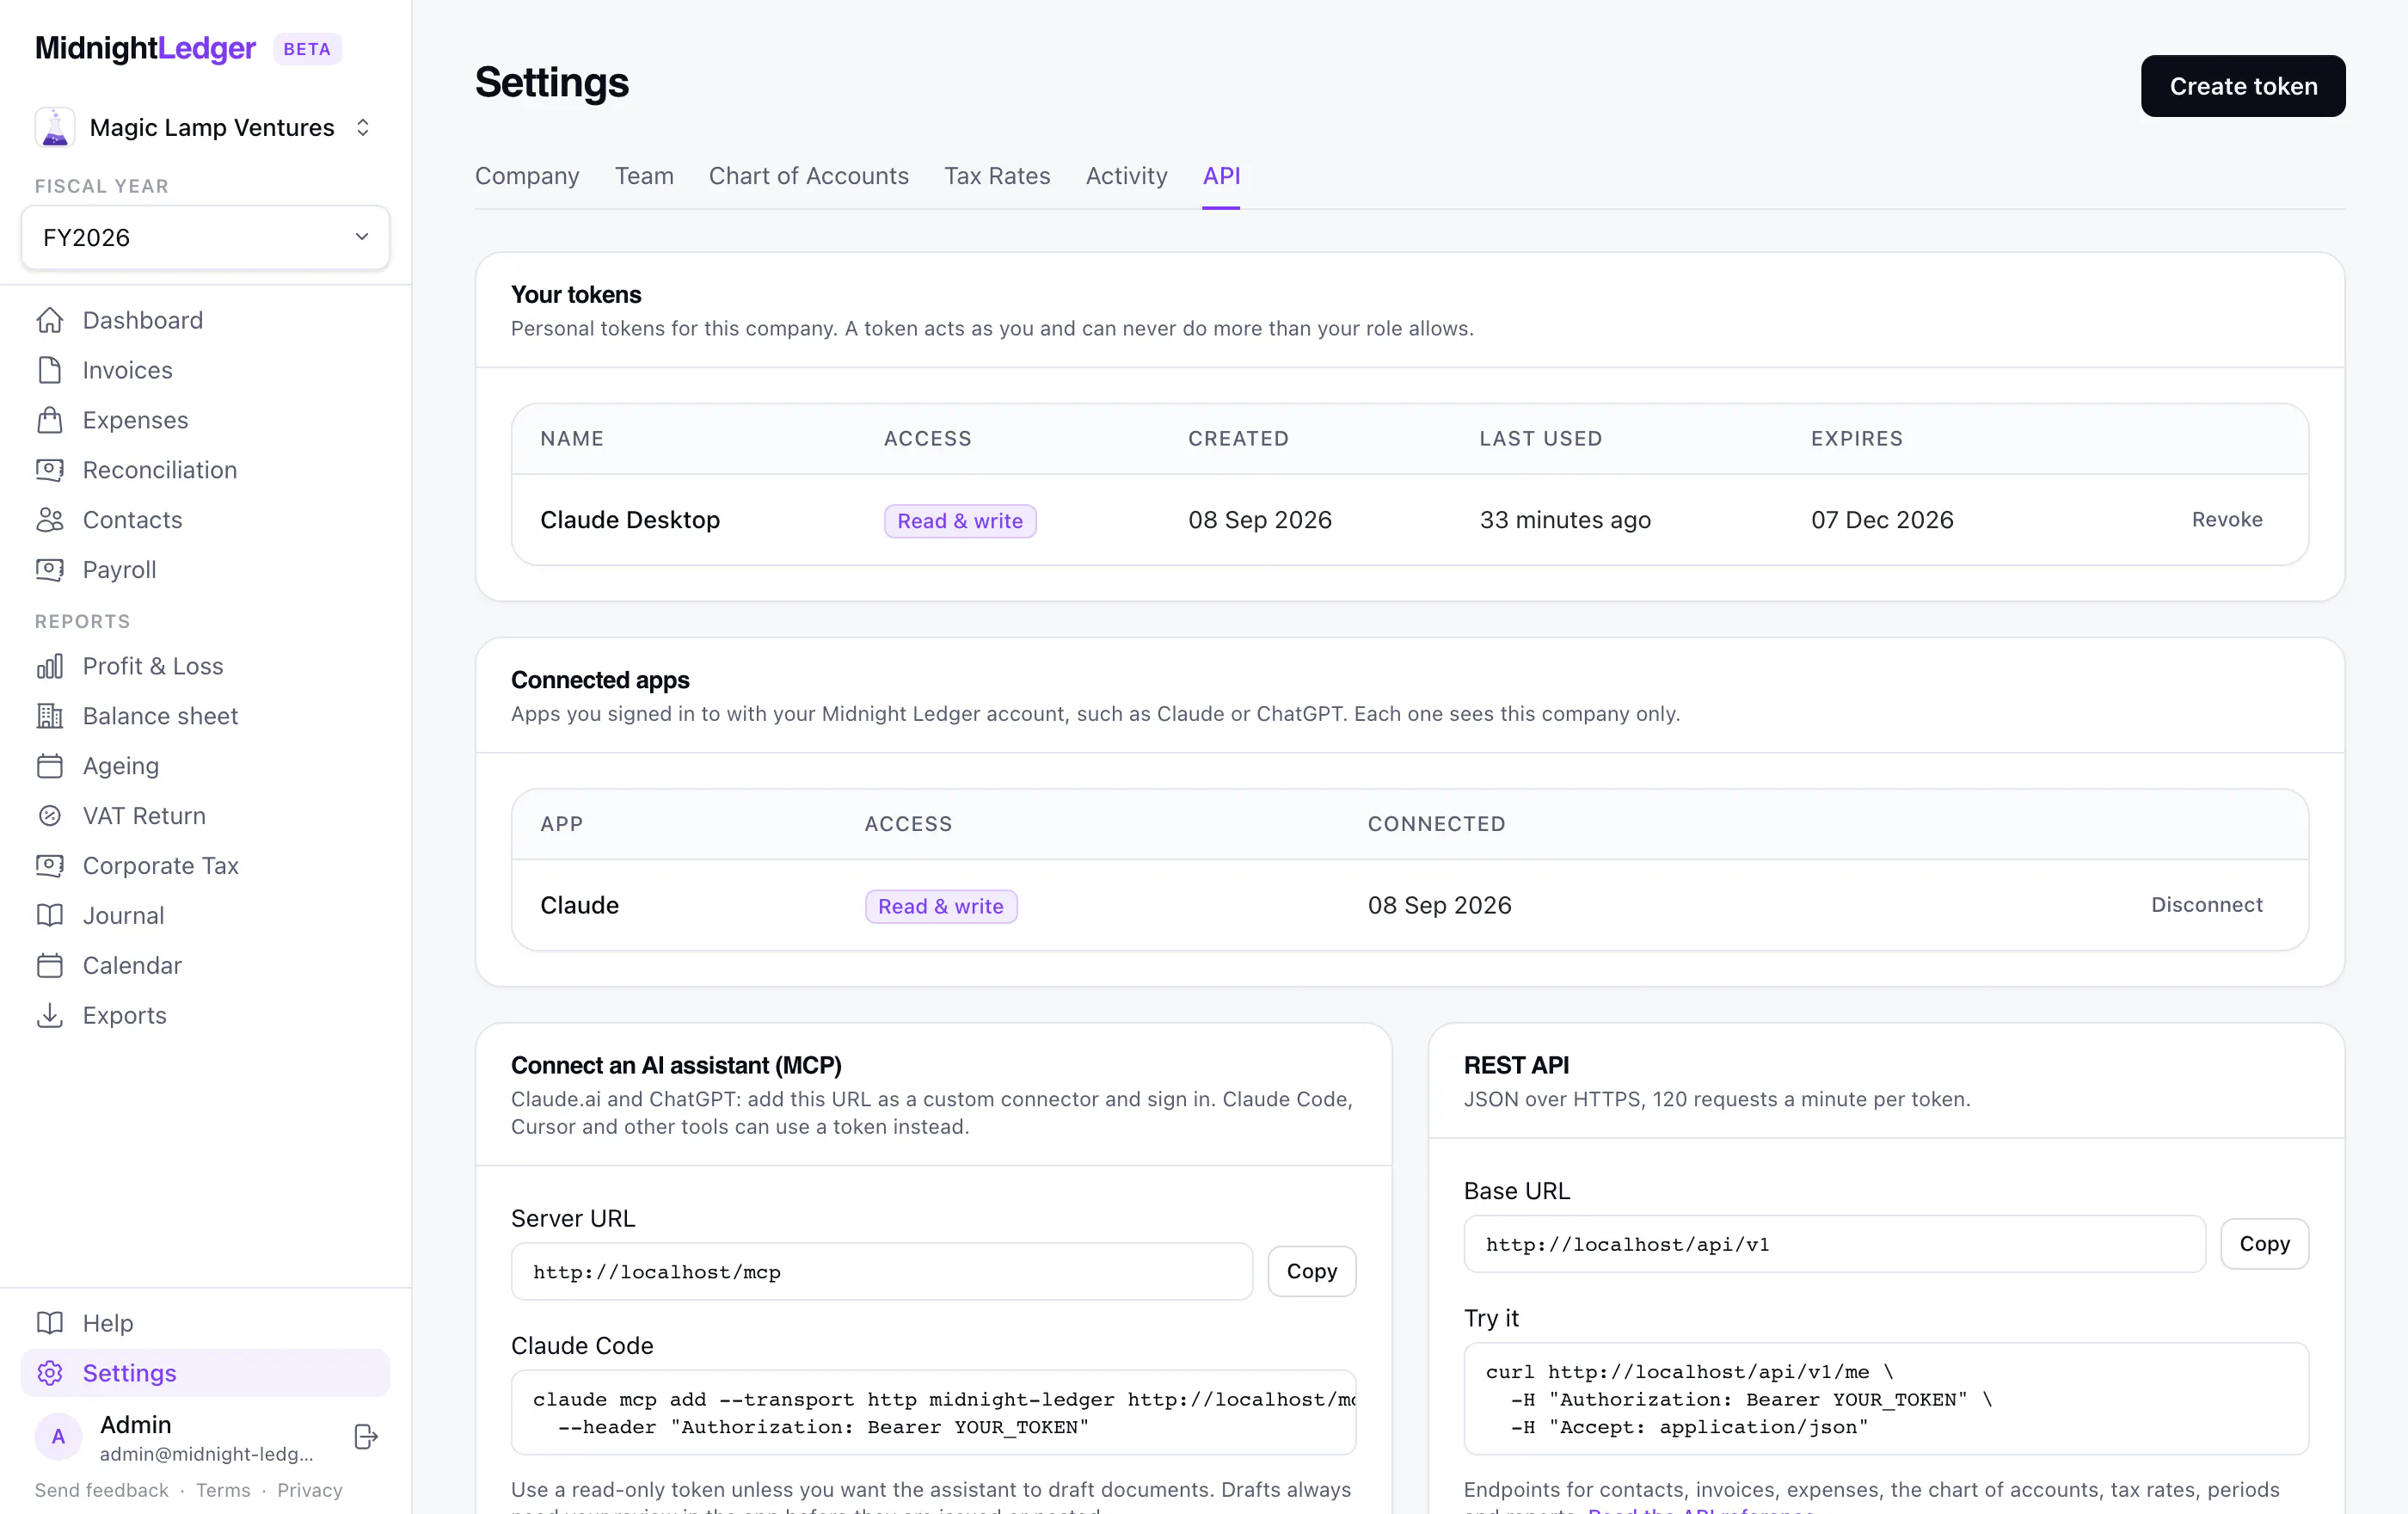
Task: Click the Profit & Loss chart icon
Action: click(x=50, y=666)
